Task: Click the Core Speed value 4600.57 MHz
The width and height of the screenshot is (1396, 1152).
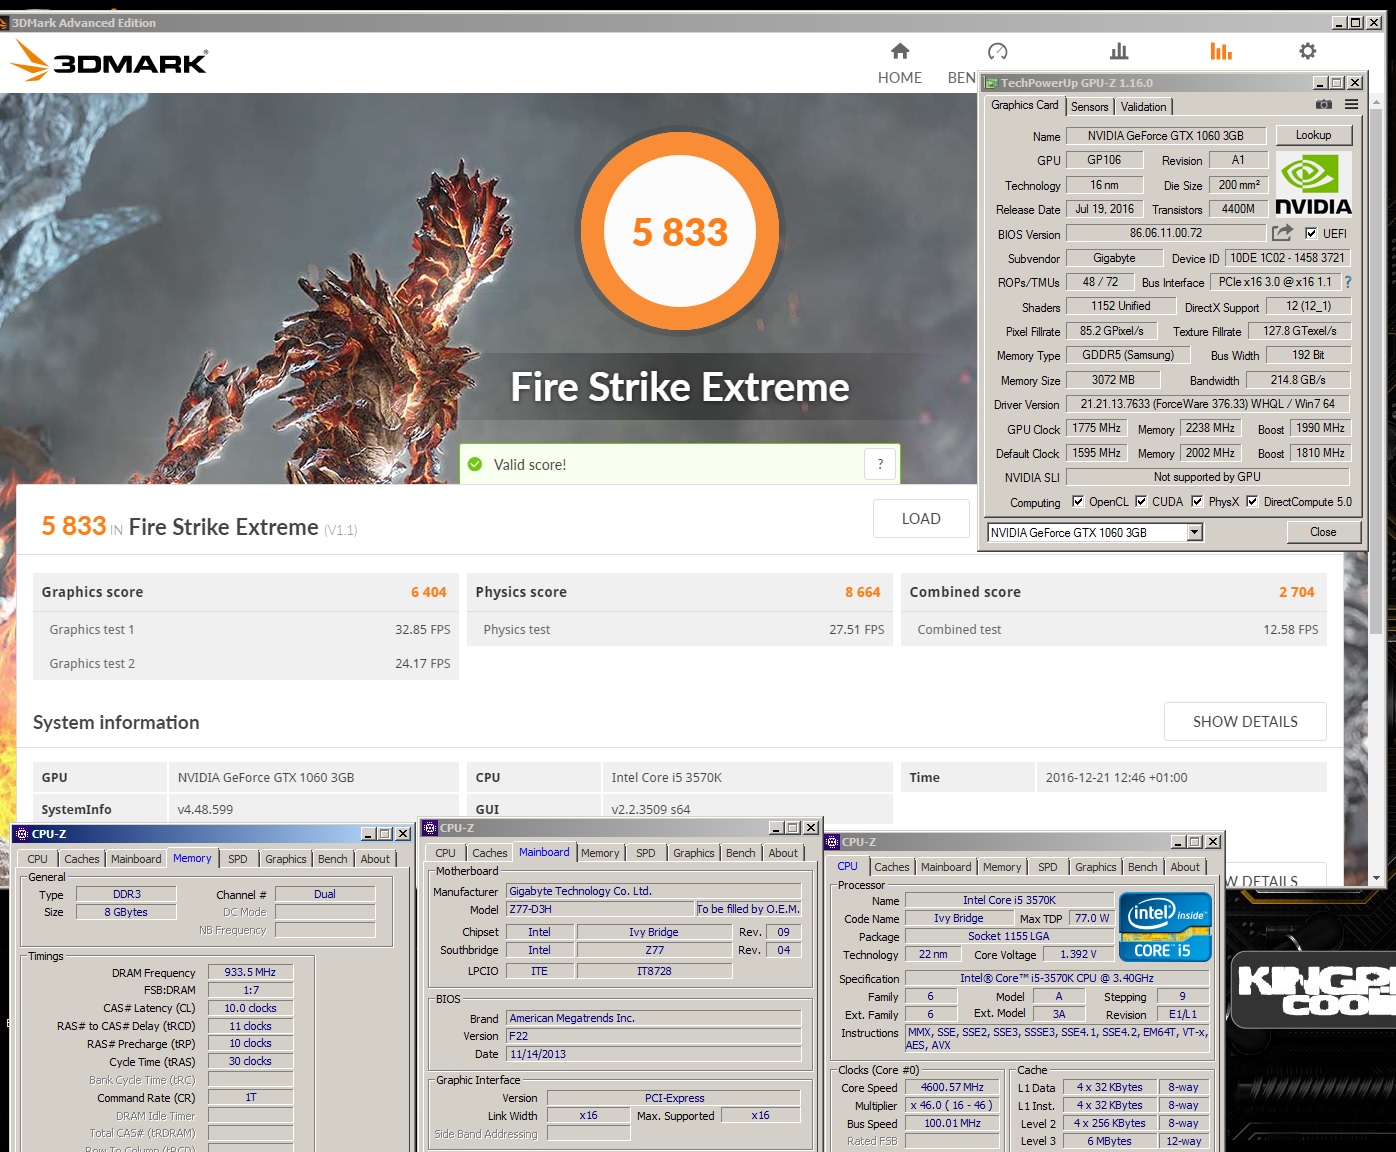Action: pos(952,1087)
